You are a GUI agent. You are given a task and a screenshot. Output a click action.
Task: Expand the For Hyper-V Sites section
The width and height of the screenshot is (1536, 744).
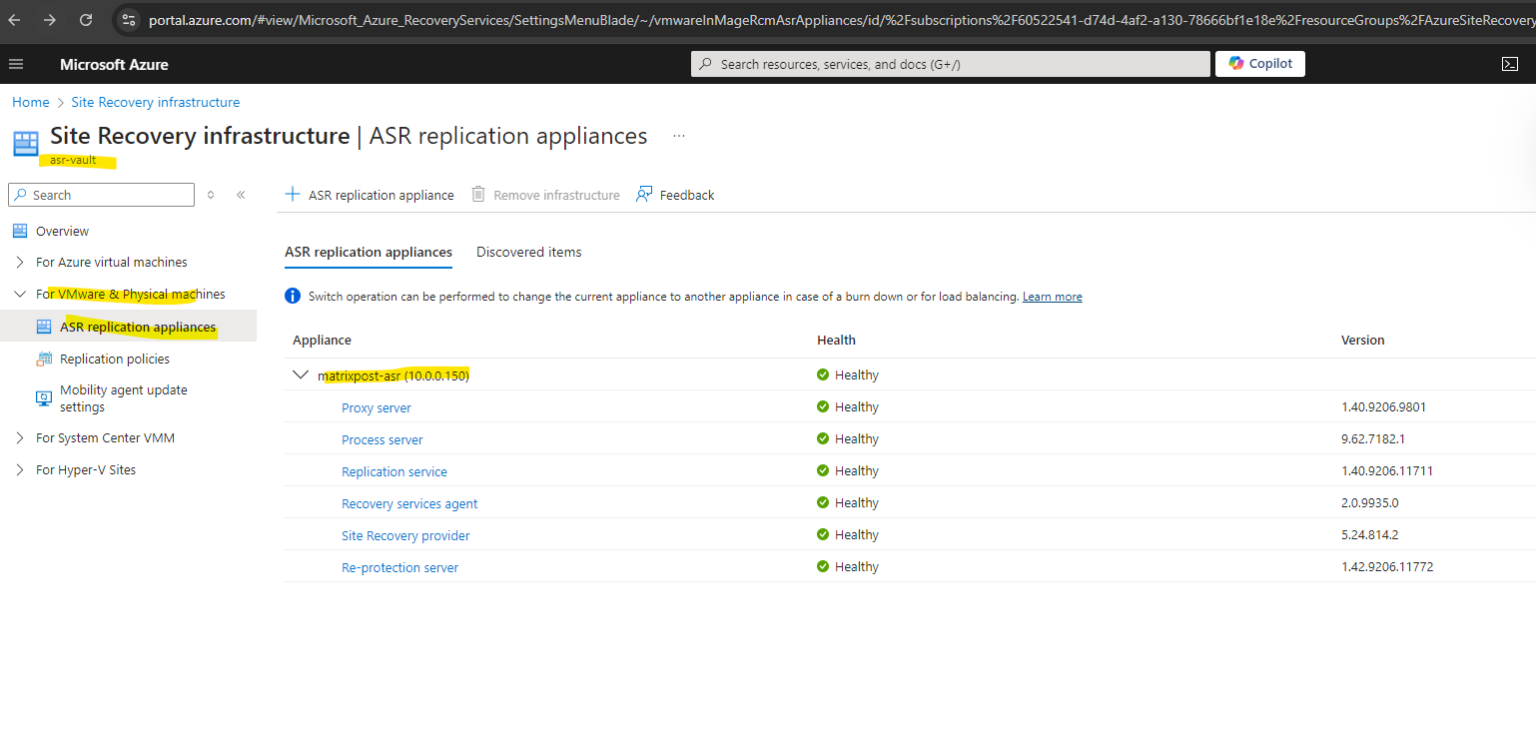(19, 469)
